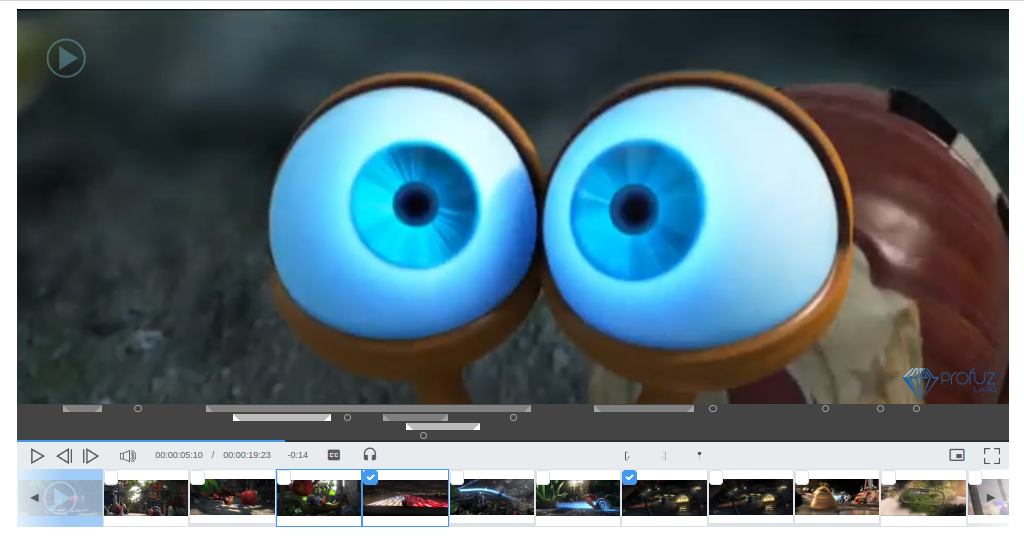This screenshot has height=538, width=1024.
Task: Click the remaining time -0:14
Action: pyautogui.click(x=298, y=455)
